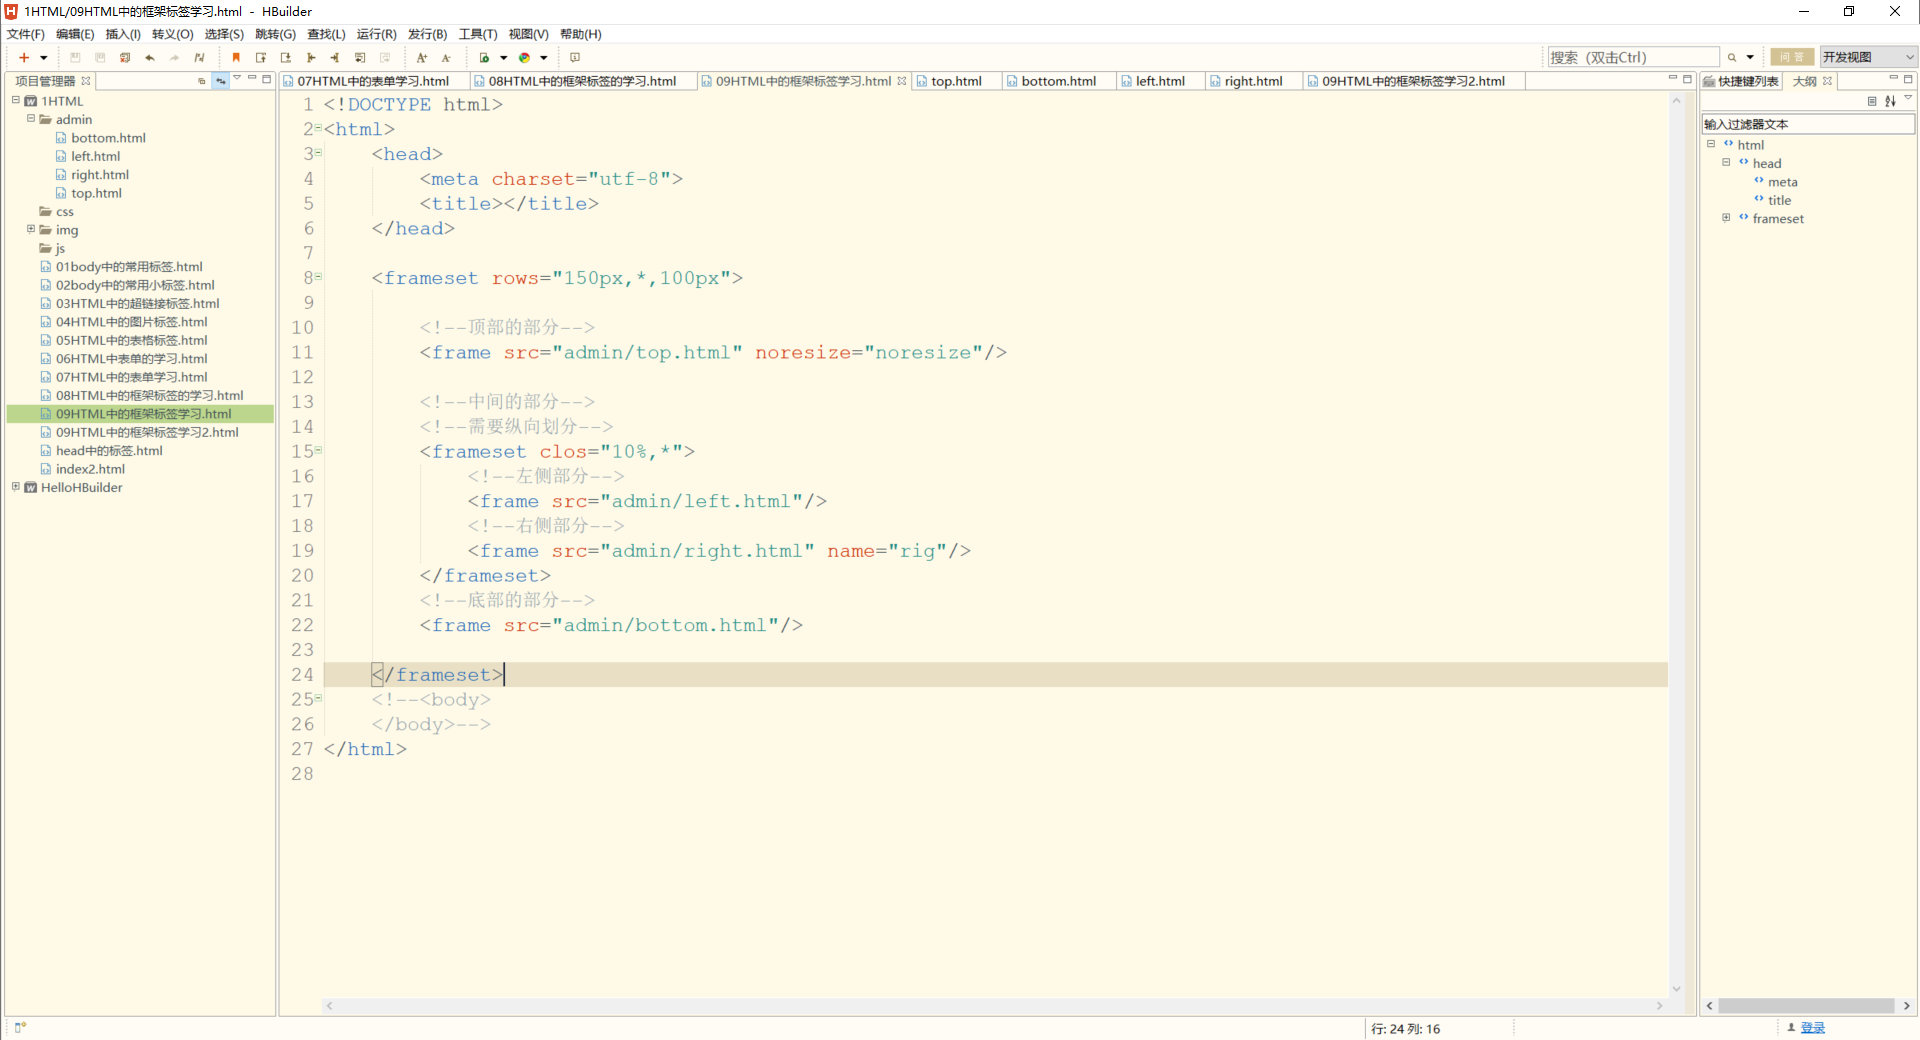Click the editor horizontal scrollbar

(992, 1006)
